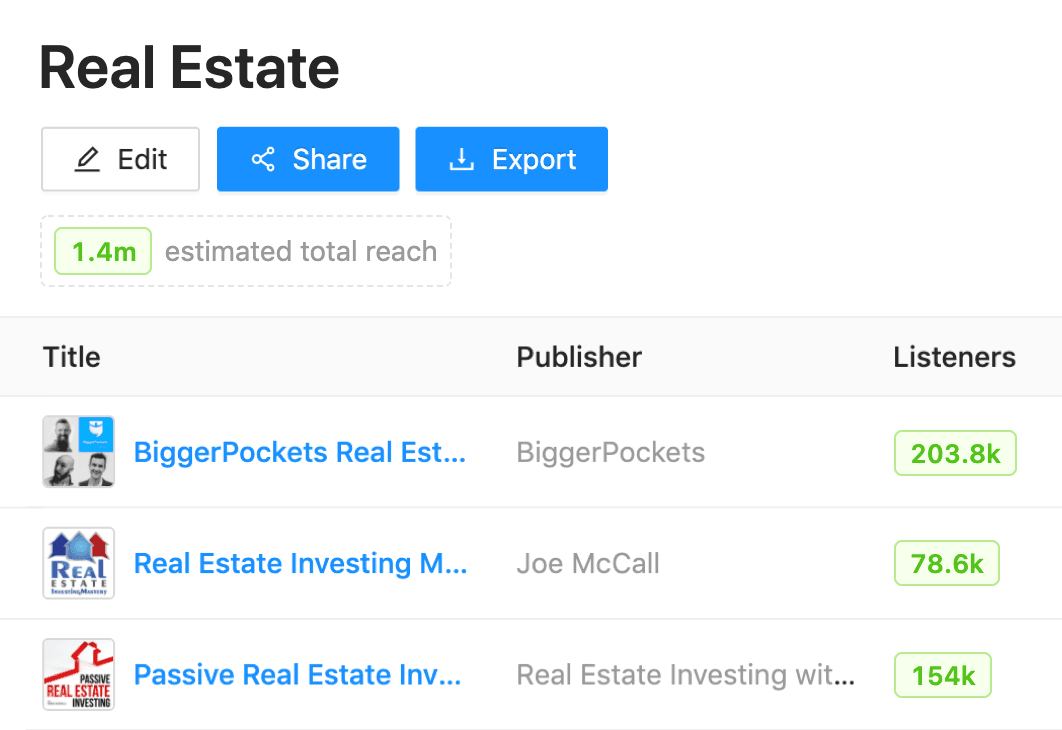Click the Publisher column header
Viewport: 1062px width, 730px height.
coord(579,357)
